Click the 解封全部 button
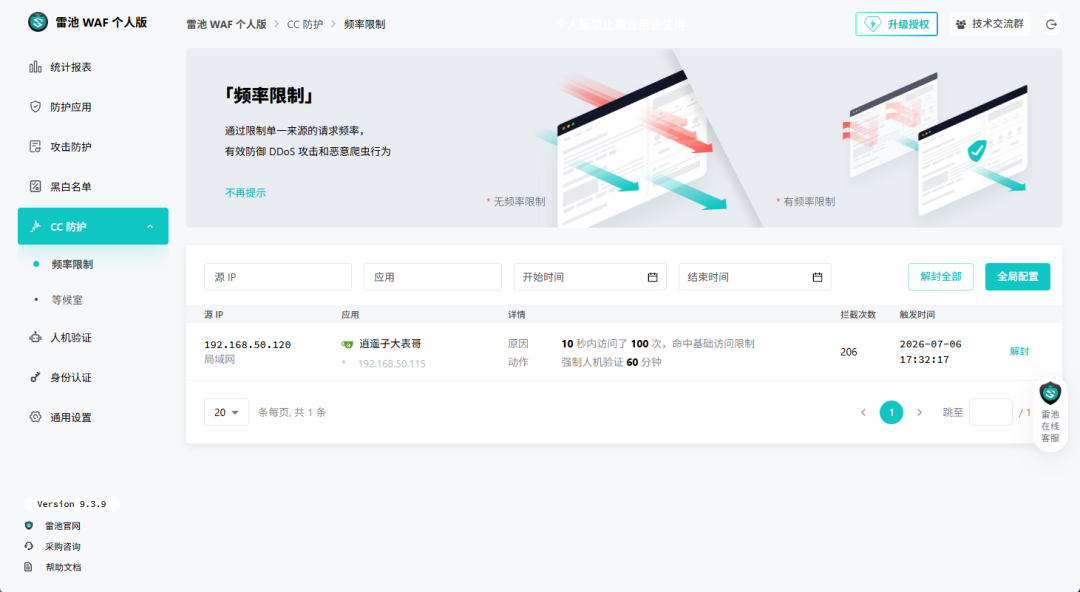1080x592 pixels. pyautogui.click(x=940, y=276)
